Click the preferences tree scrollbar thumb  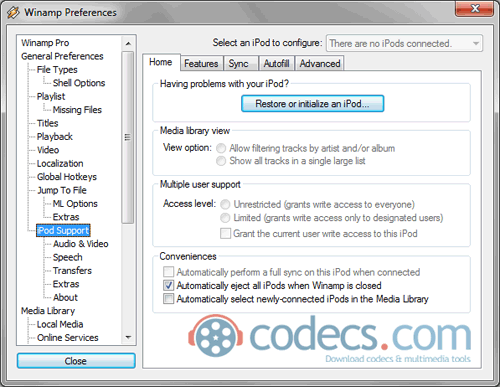coord(128,137)
